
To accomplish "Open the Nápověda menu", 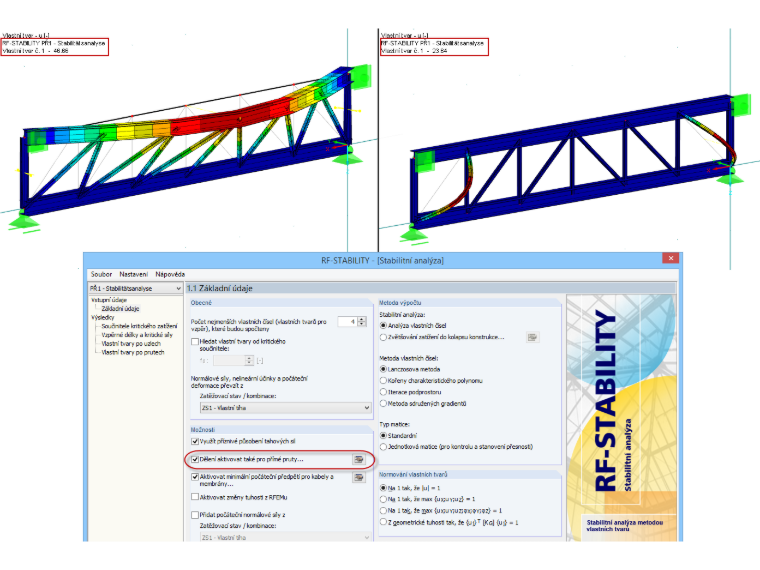I will coord(170,274).
